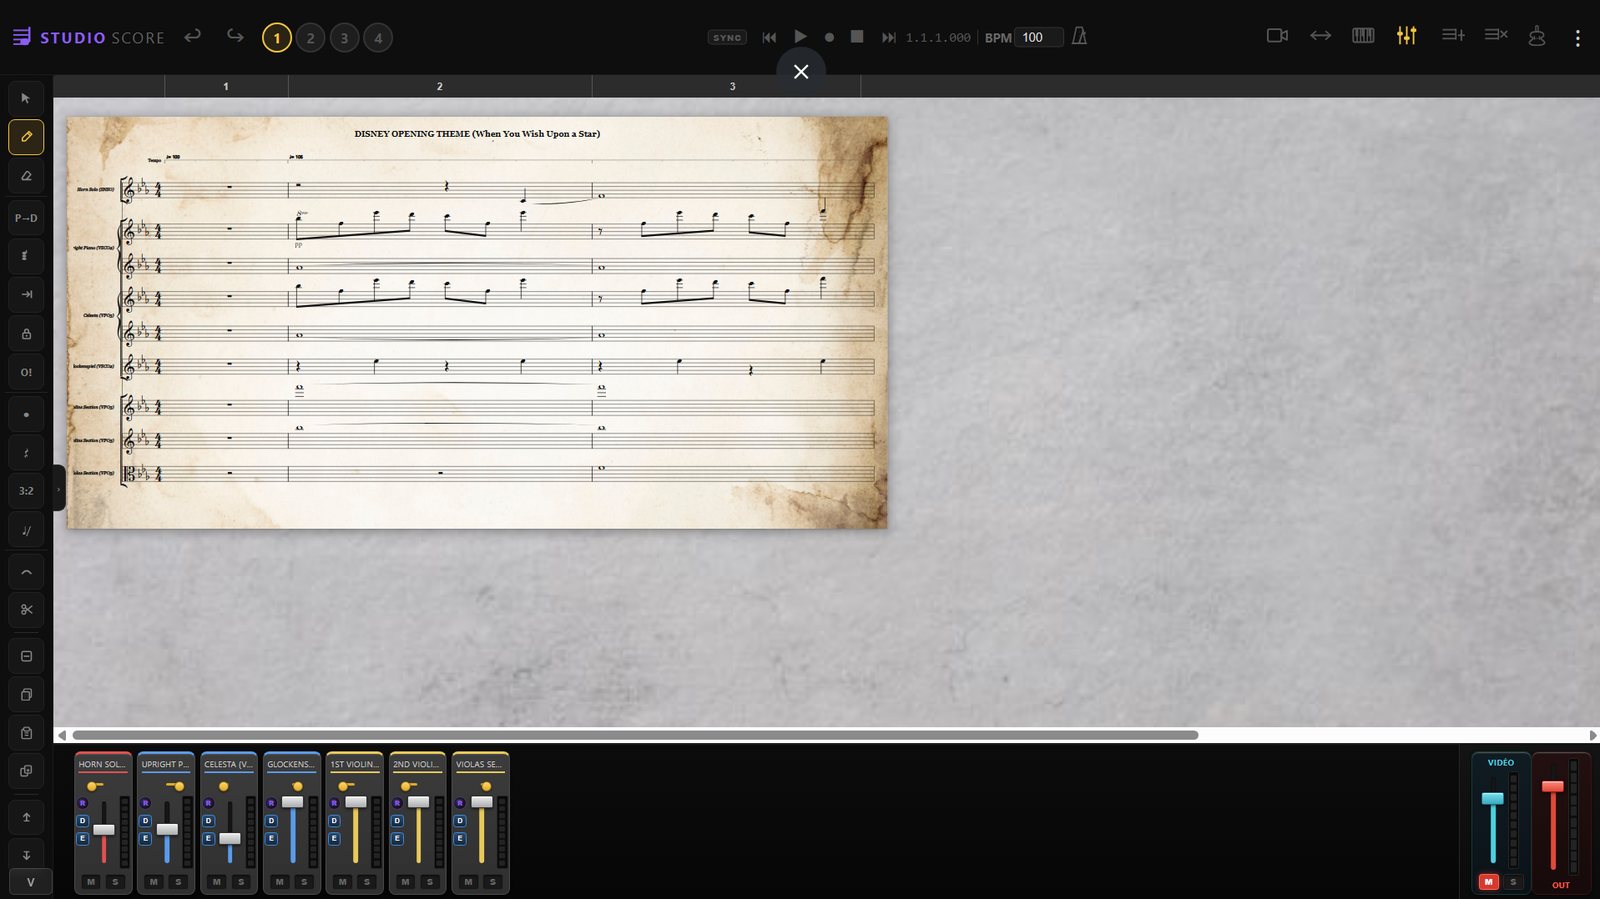Screen dimensions: 1600x899
Task: Click the tab arrow-to-bar tool
Action: coord(26,294)
